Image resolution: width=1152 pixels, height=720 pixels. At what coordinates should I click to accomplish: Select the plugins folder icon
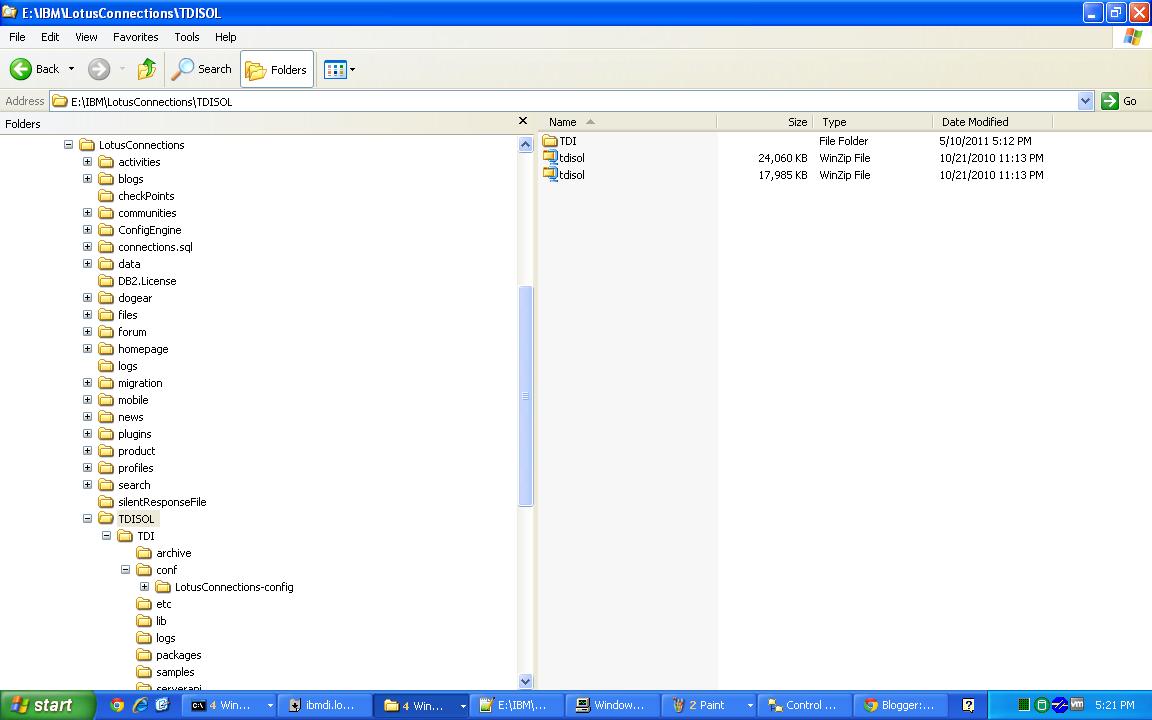pos(106,434)
